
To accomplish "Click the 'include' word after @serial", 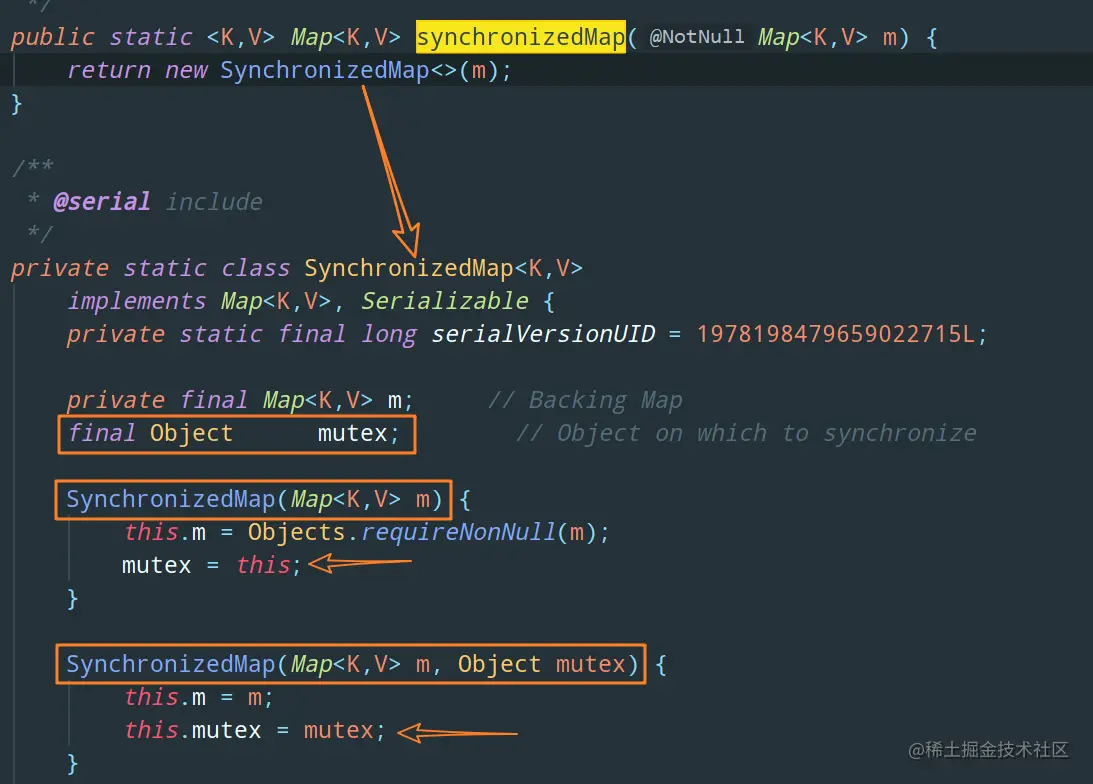I will (214, 202).
